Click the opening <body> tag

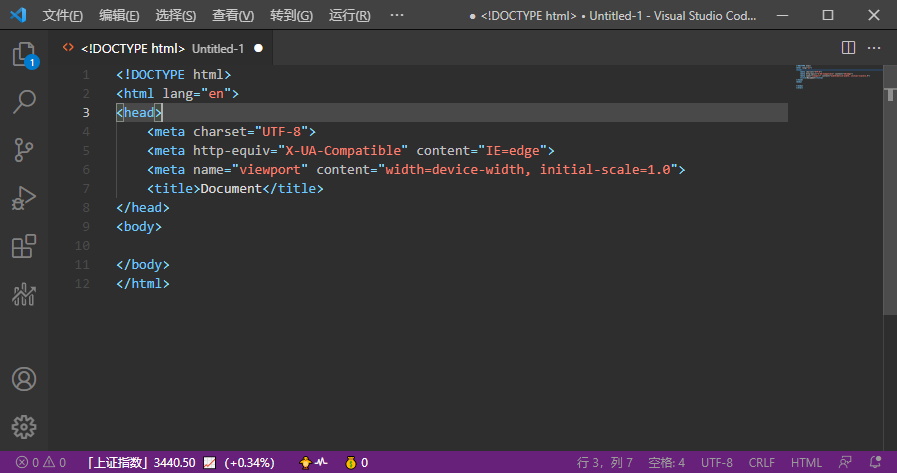[x=139, y=226]
